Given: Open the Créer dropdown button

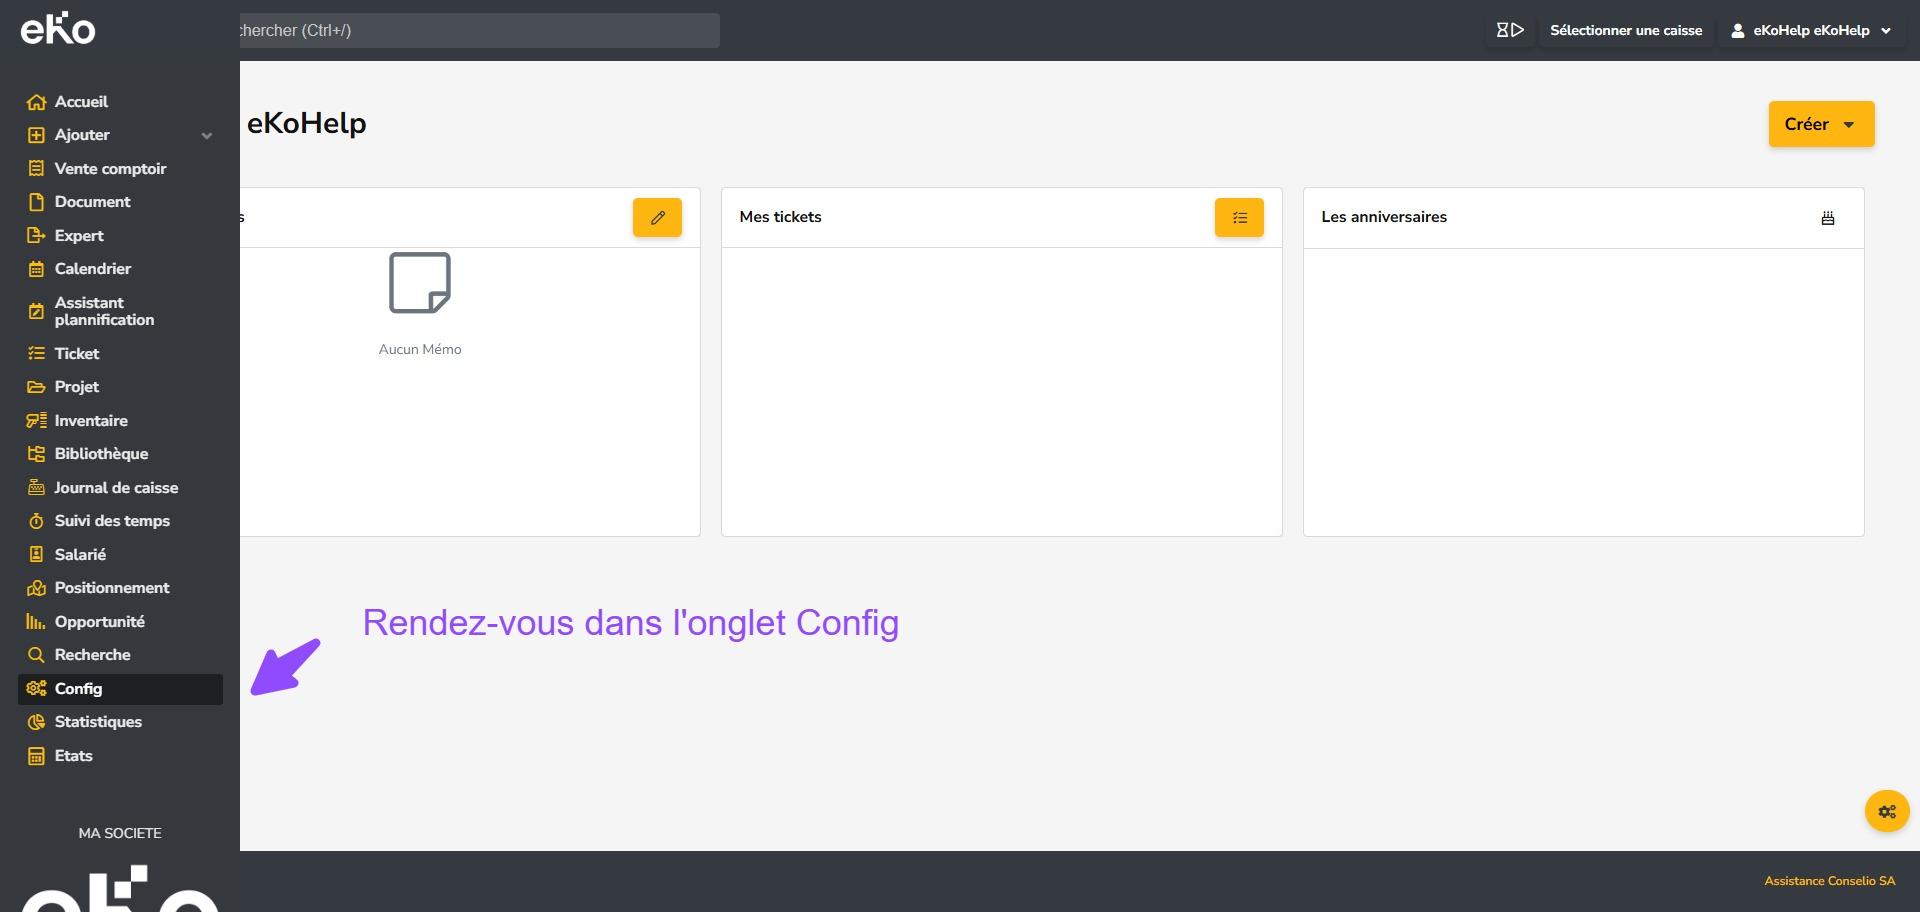Looking at the screenshot, I should tap(1820, 124).
